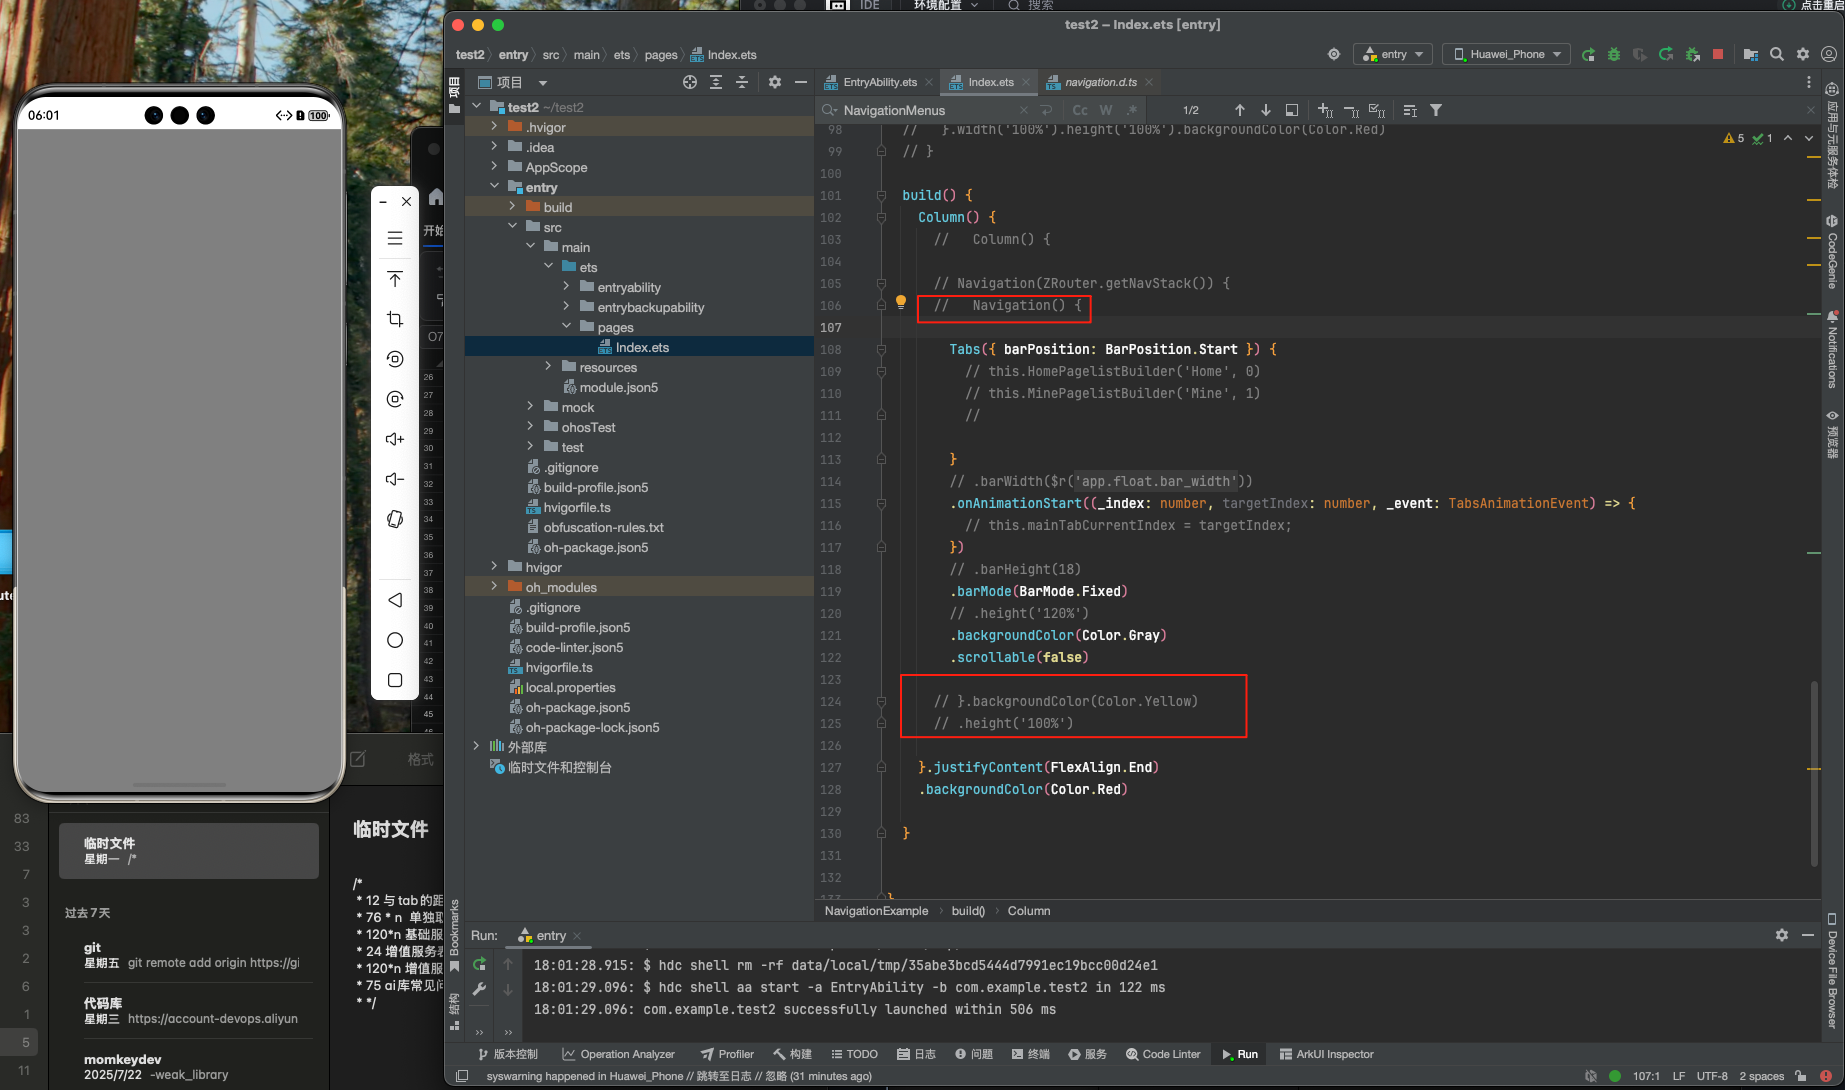Expand the resources folder
Viewport: 1845px width, 1090px height.
[548, 367]
